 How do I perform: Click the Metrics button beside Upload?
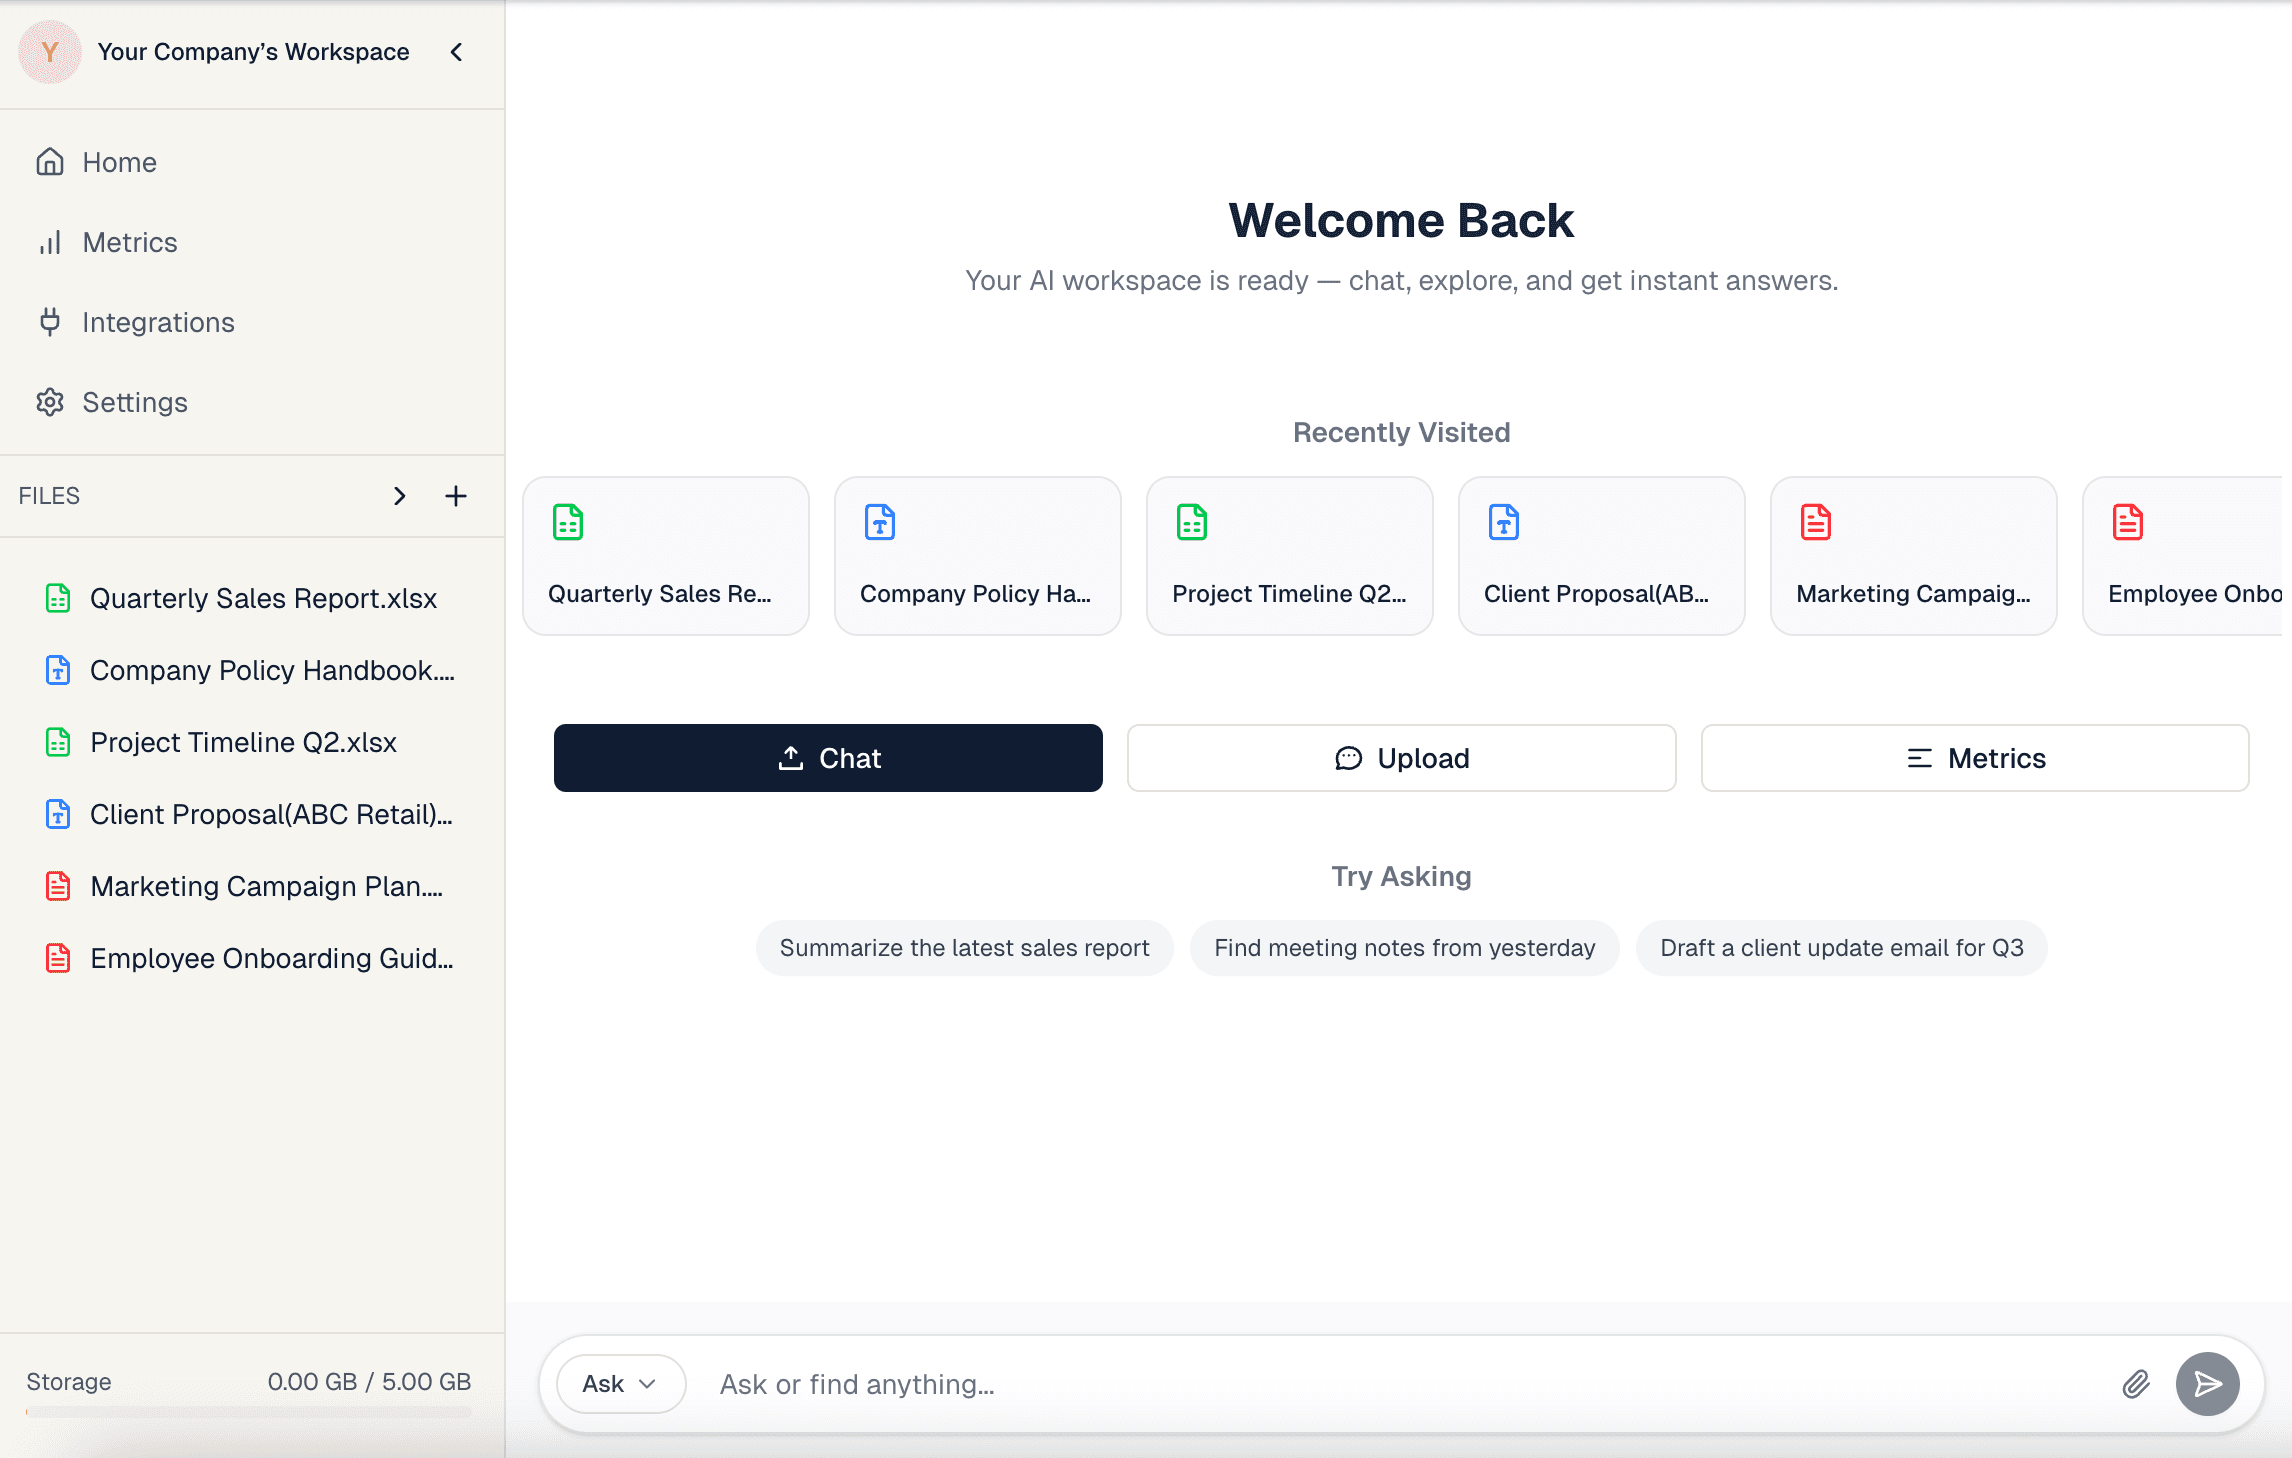[1975, 758]
